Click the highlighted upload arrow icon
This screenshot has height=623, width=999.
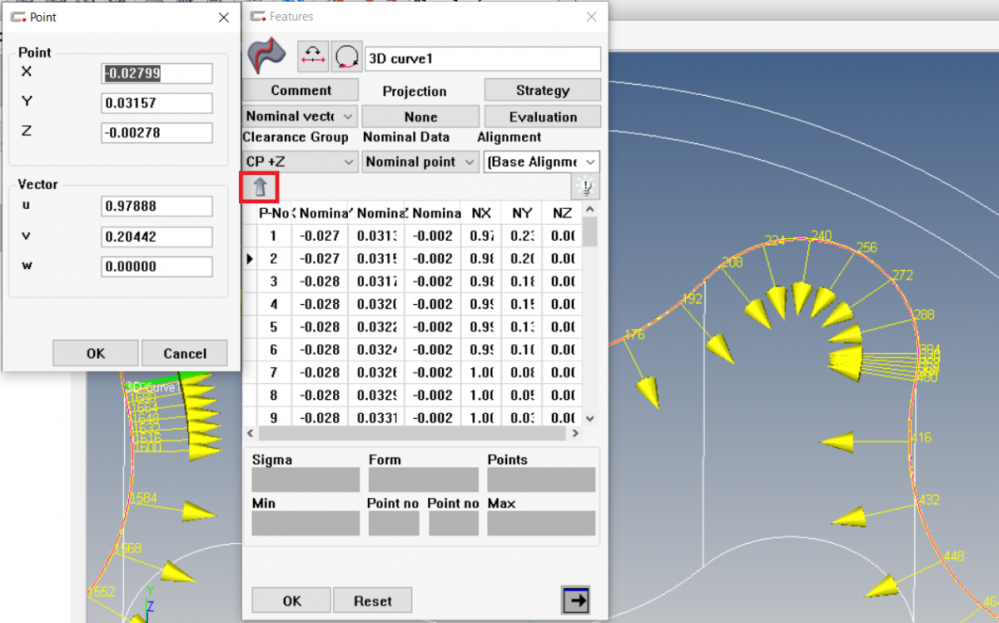[x=259, y=186]
